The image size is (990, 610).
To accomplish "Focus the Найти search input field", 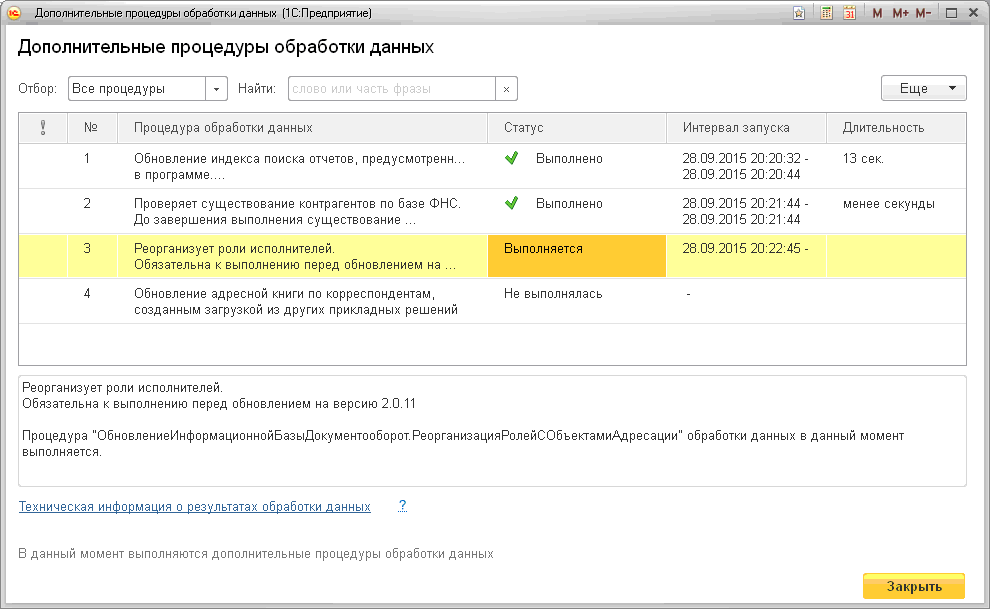I will (x=391, y=89).
